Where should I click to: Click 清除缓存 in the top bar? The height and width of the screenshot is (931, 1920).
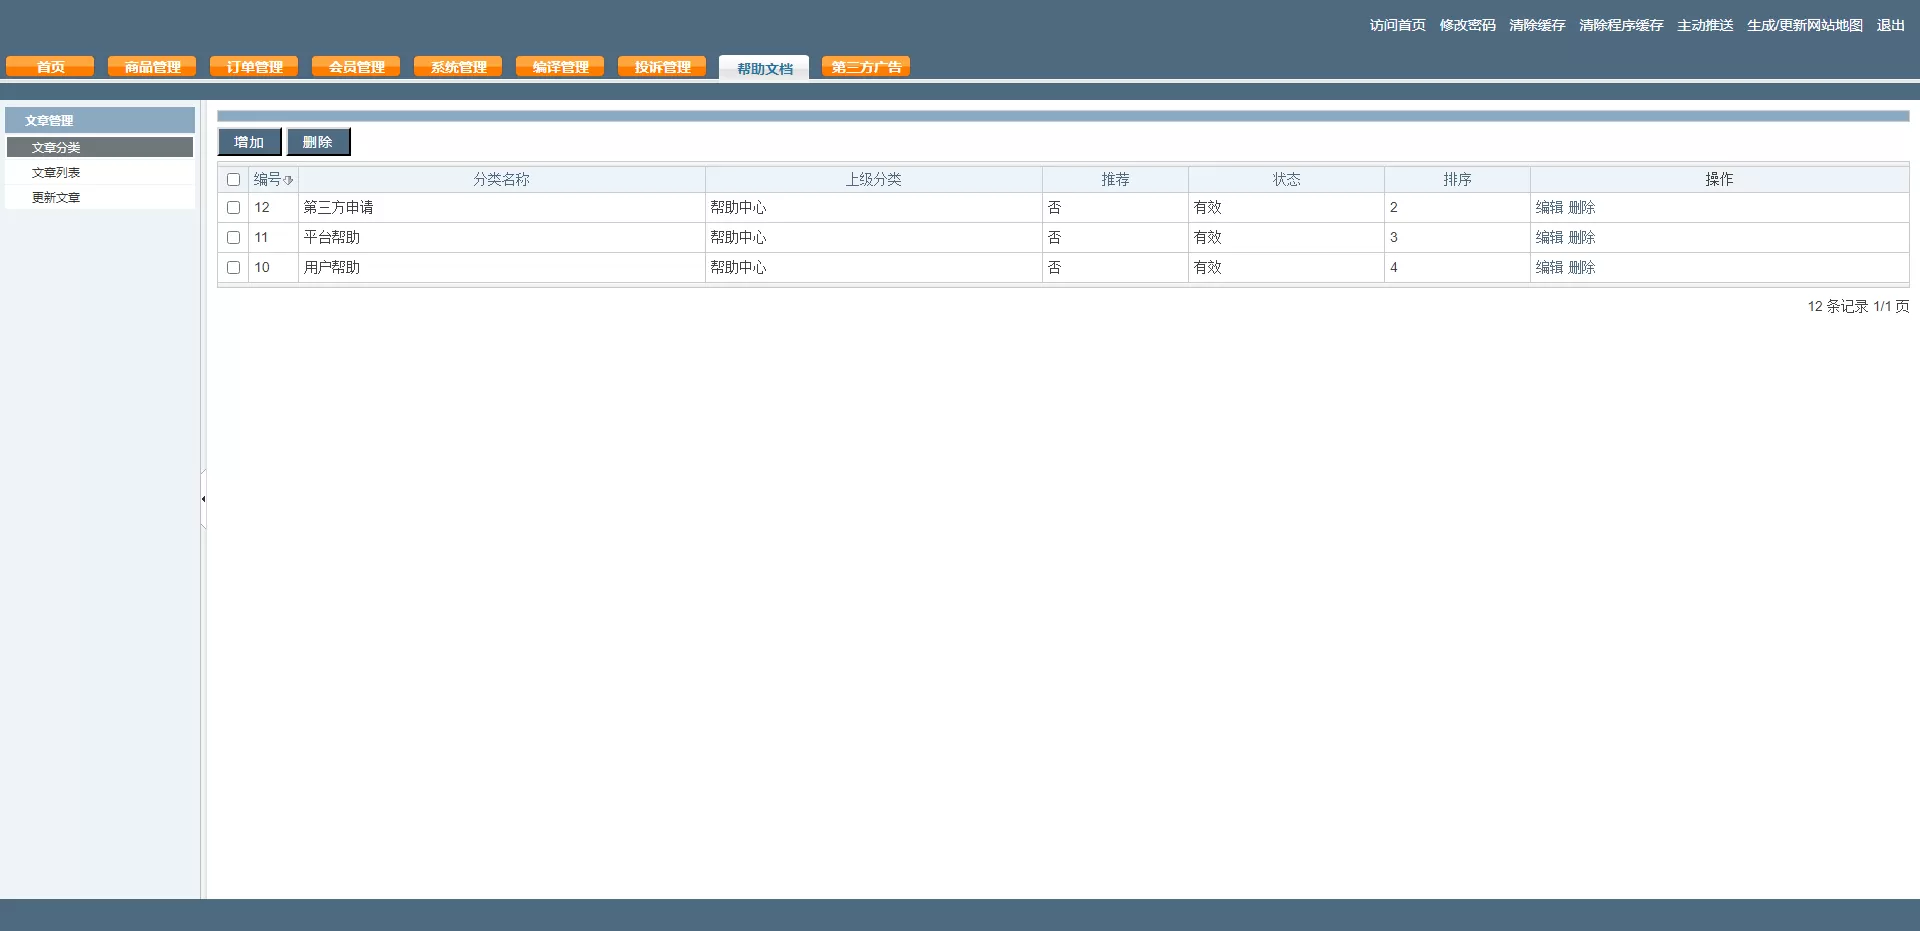pyautogui.click(x=1537, y=25)
